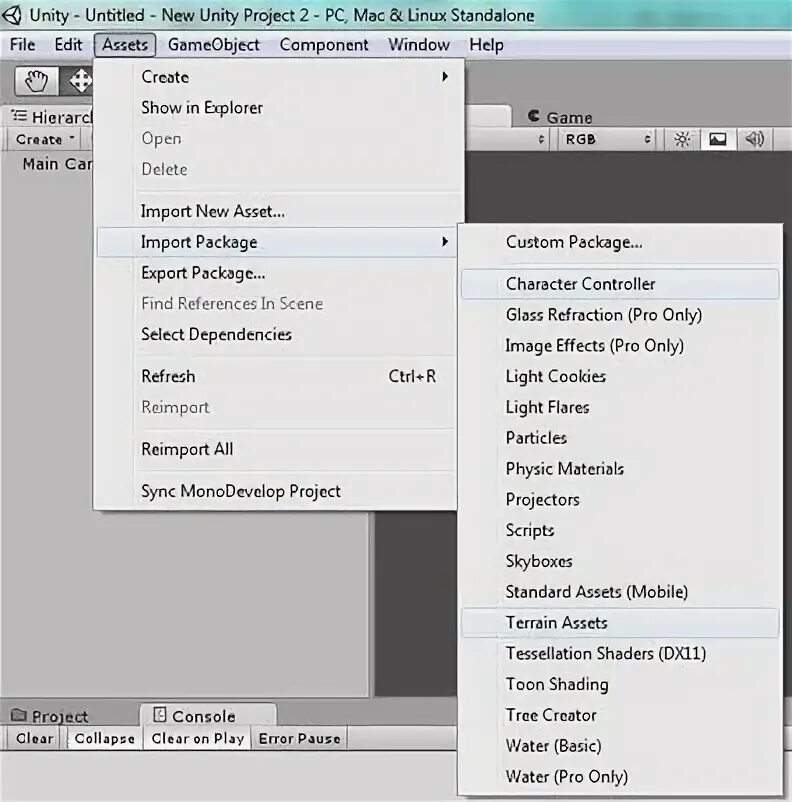Image resolution: width=792 pixels, height=802 pixels.
Task: Click the Assets menu
Action: point(125,45)
